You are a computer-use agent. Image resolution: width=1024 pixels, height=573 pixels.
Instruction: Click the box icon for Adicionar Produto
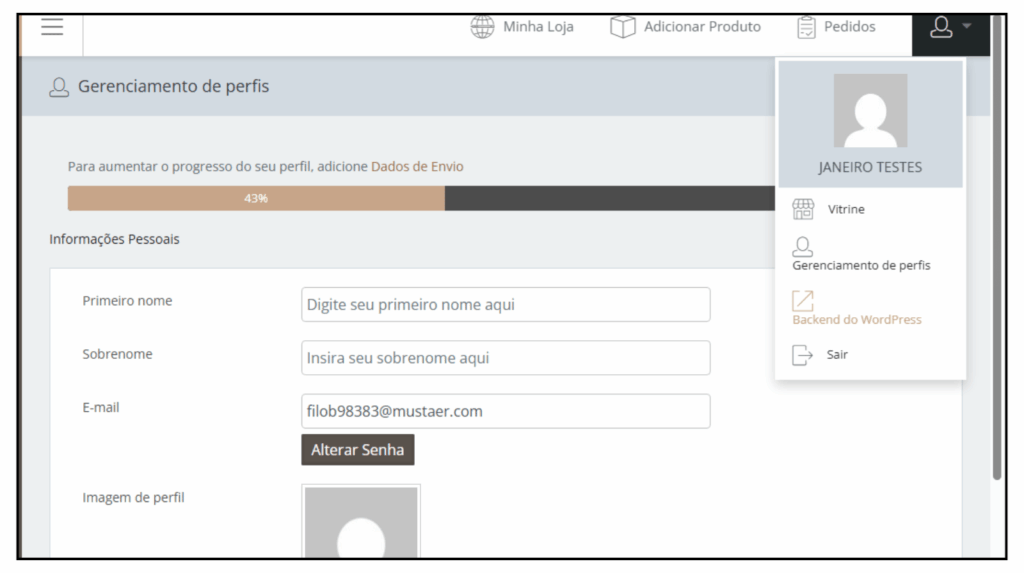(x=623, y=27)
